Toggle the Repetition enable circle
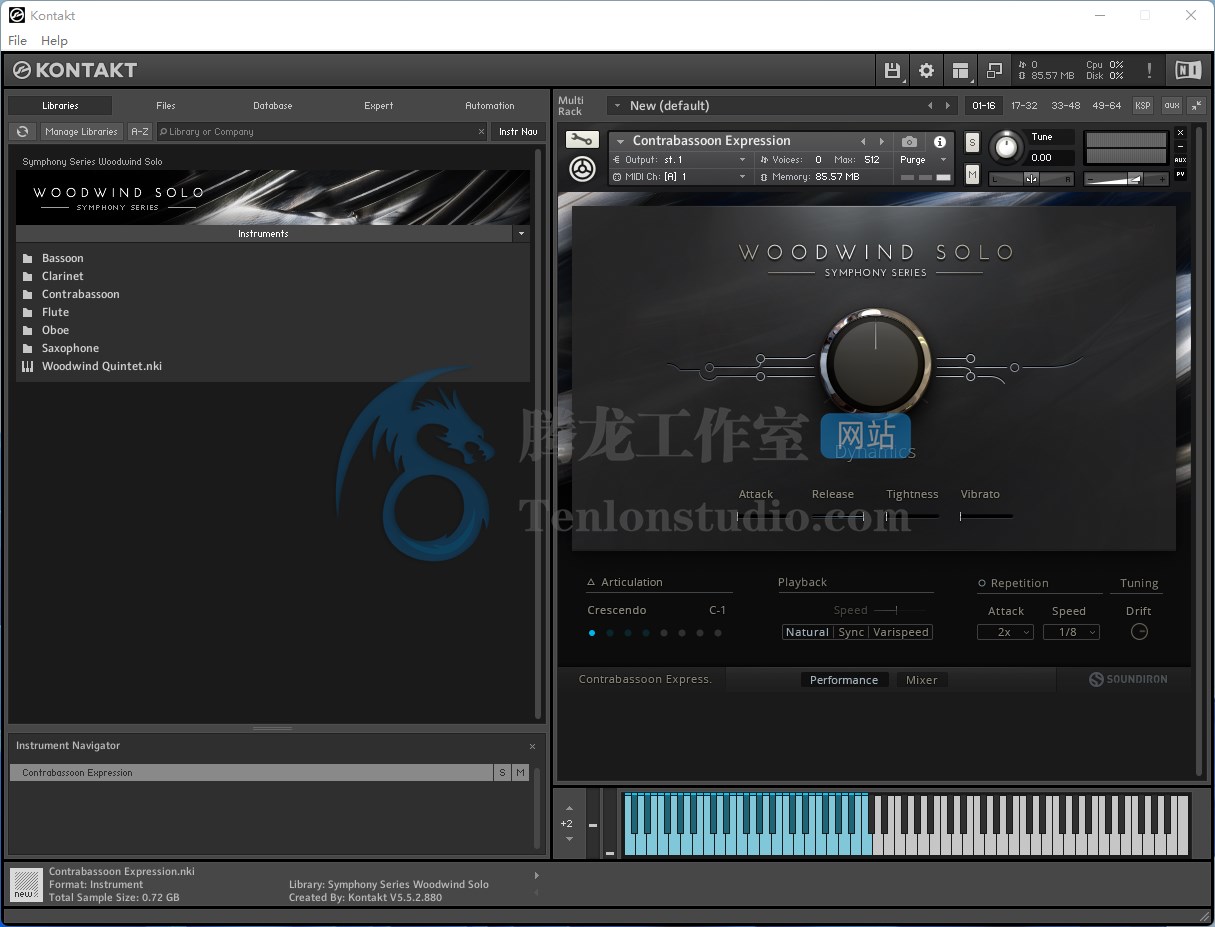The image size is (1215, 927). coord(982,583)
